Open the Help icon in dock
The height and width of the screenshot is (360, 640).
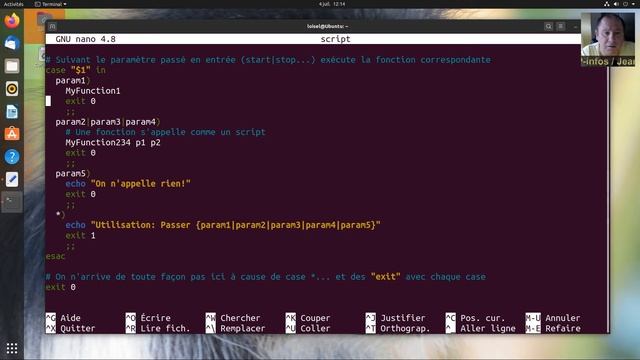(12, 157)
